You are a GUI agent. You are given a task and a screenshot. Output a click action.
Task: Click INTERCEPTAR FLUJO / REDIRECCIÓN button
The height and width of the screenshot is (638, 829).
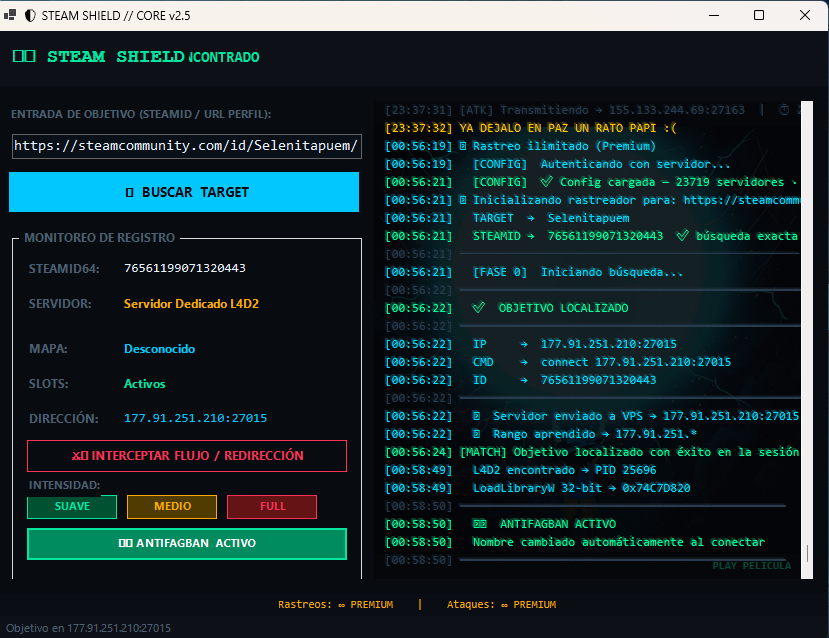(187, 456)
